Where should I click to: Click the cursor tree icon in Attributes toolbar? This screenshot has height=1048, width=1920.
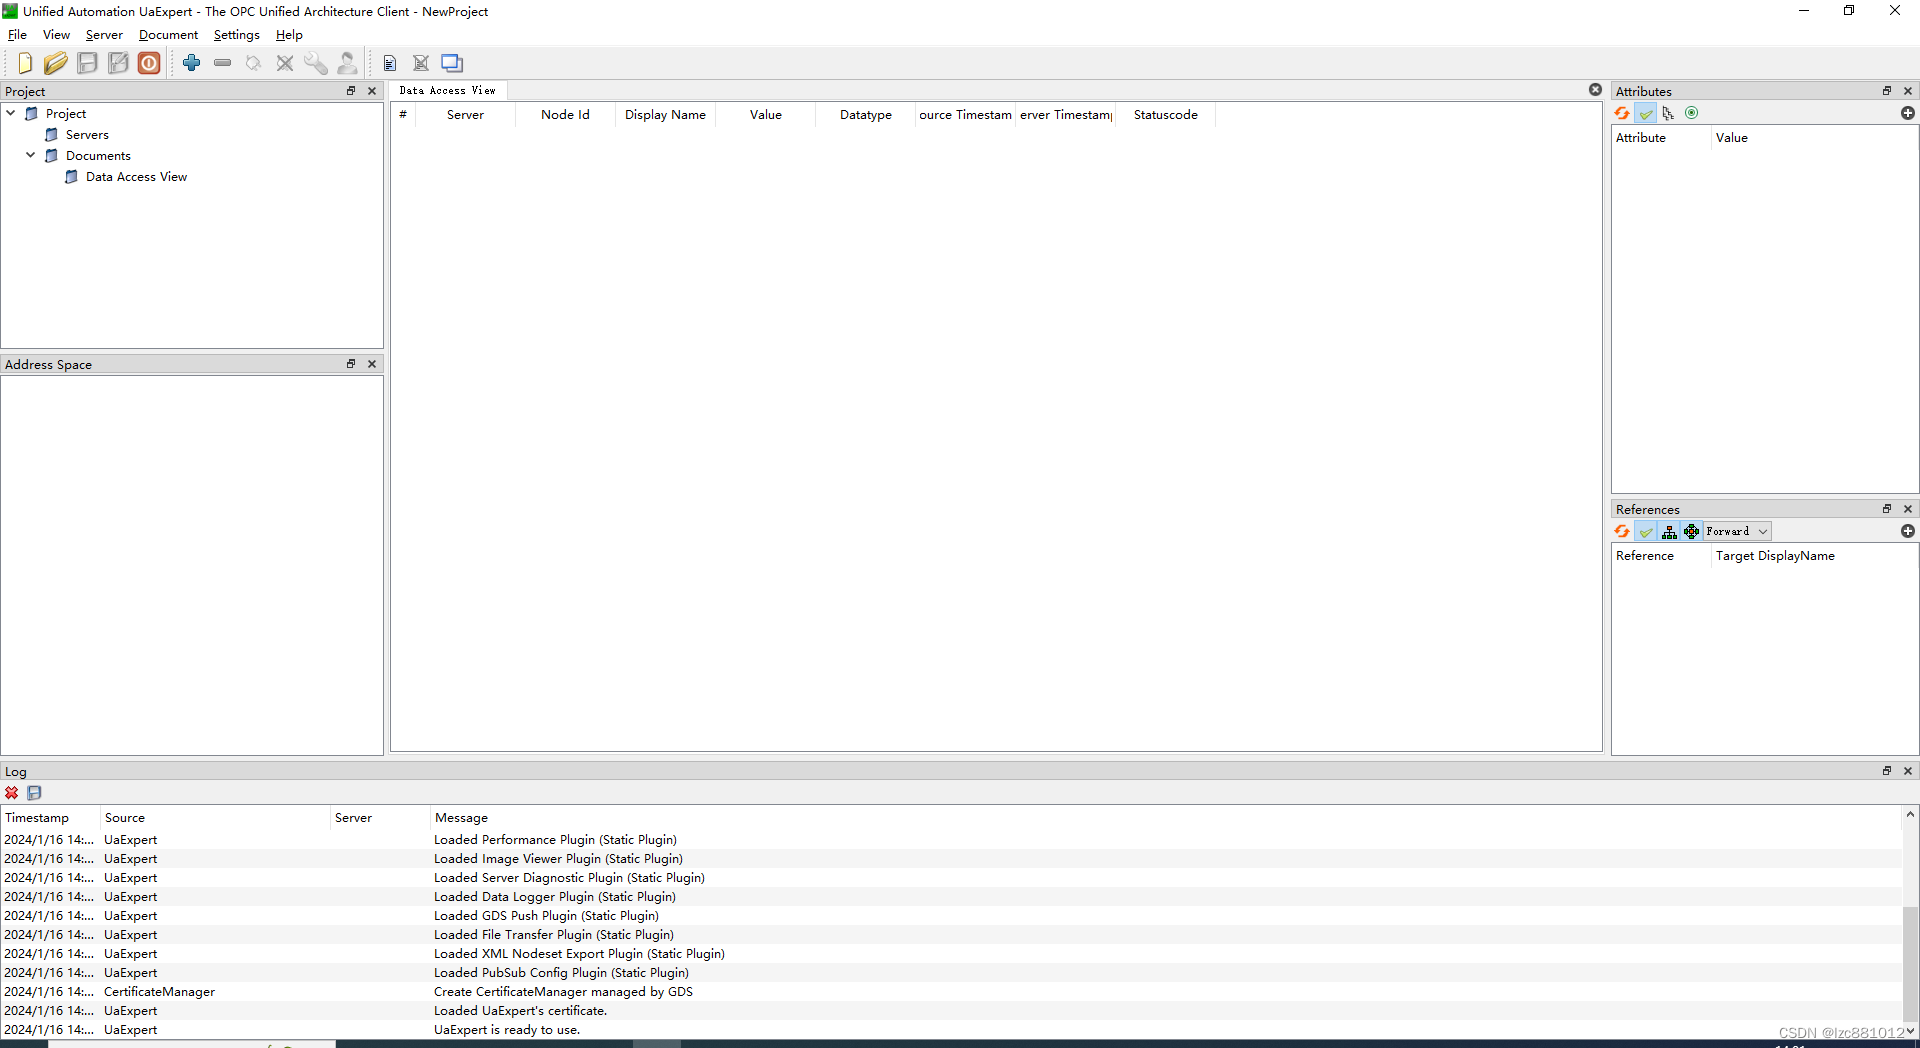coord(1668,113)
